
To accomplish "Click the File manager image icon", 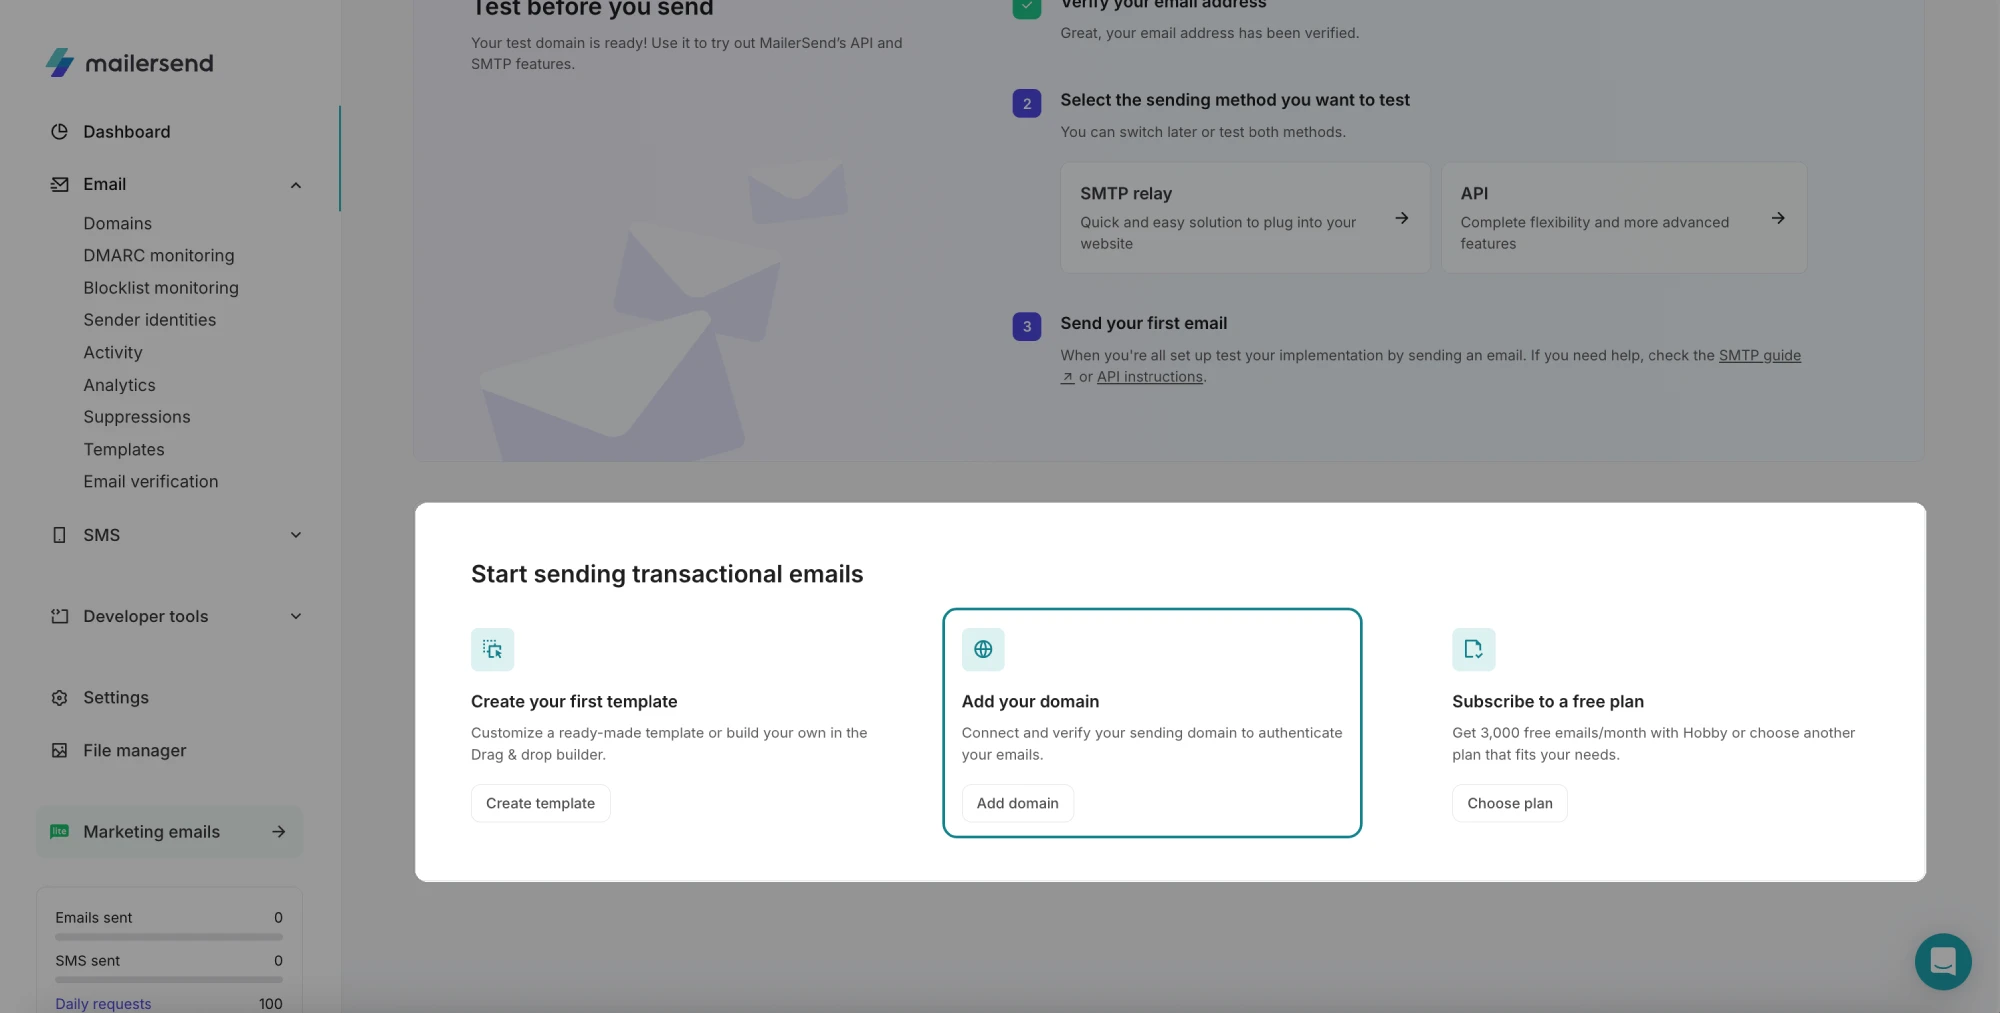I will [x=59, y=750].
